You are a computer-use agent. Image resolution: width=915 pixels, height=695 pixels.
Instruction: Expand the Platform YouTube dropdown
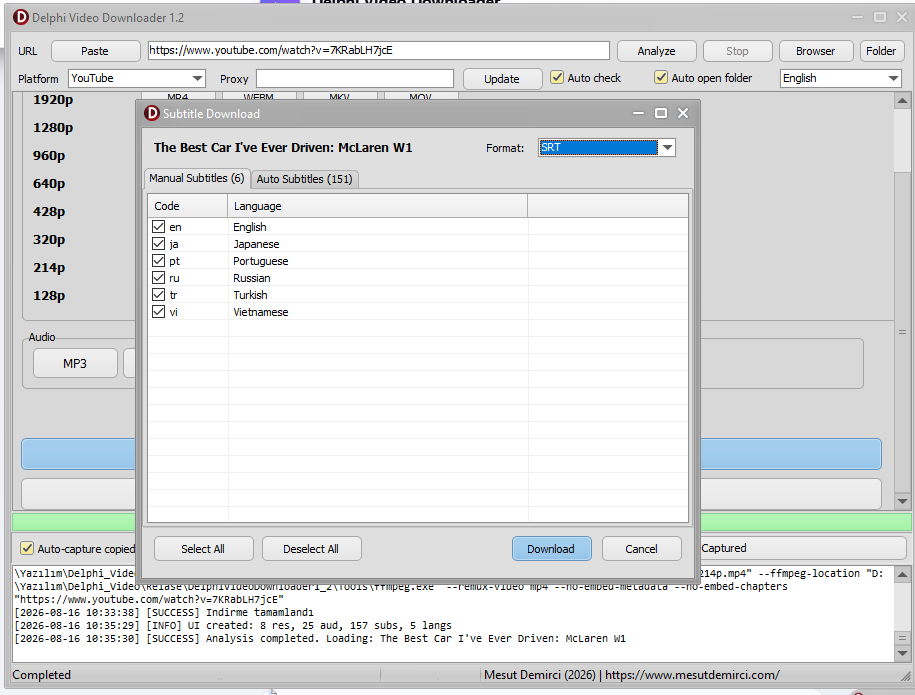point(198,78)
